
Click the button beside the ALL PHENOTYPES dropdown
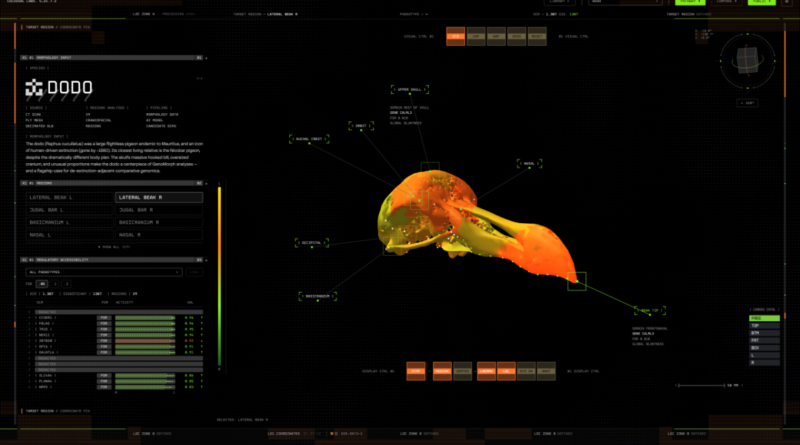pyautogui.click(x=194, y=272)
